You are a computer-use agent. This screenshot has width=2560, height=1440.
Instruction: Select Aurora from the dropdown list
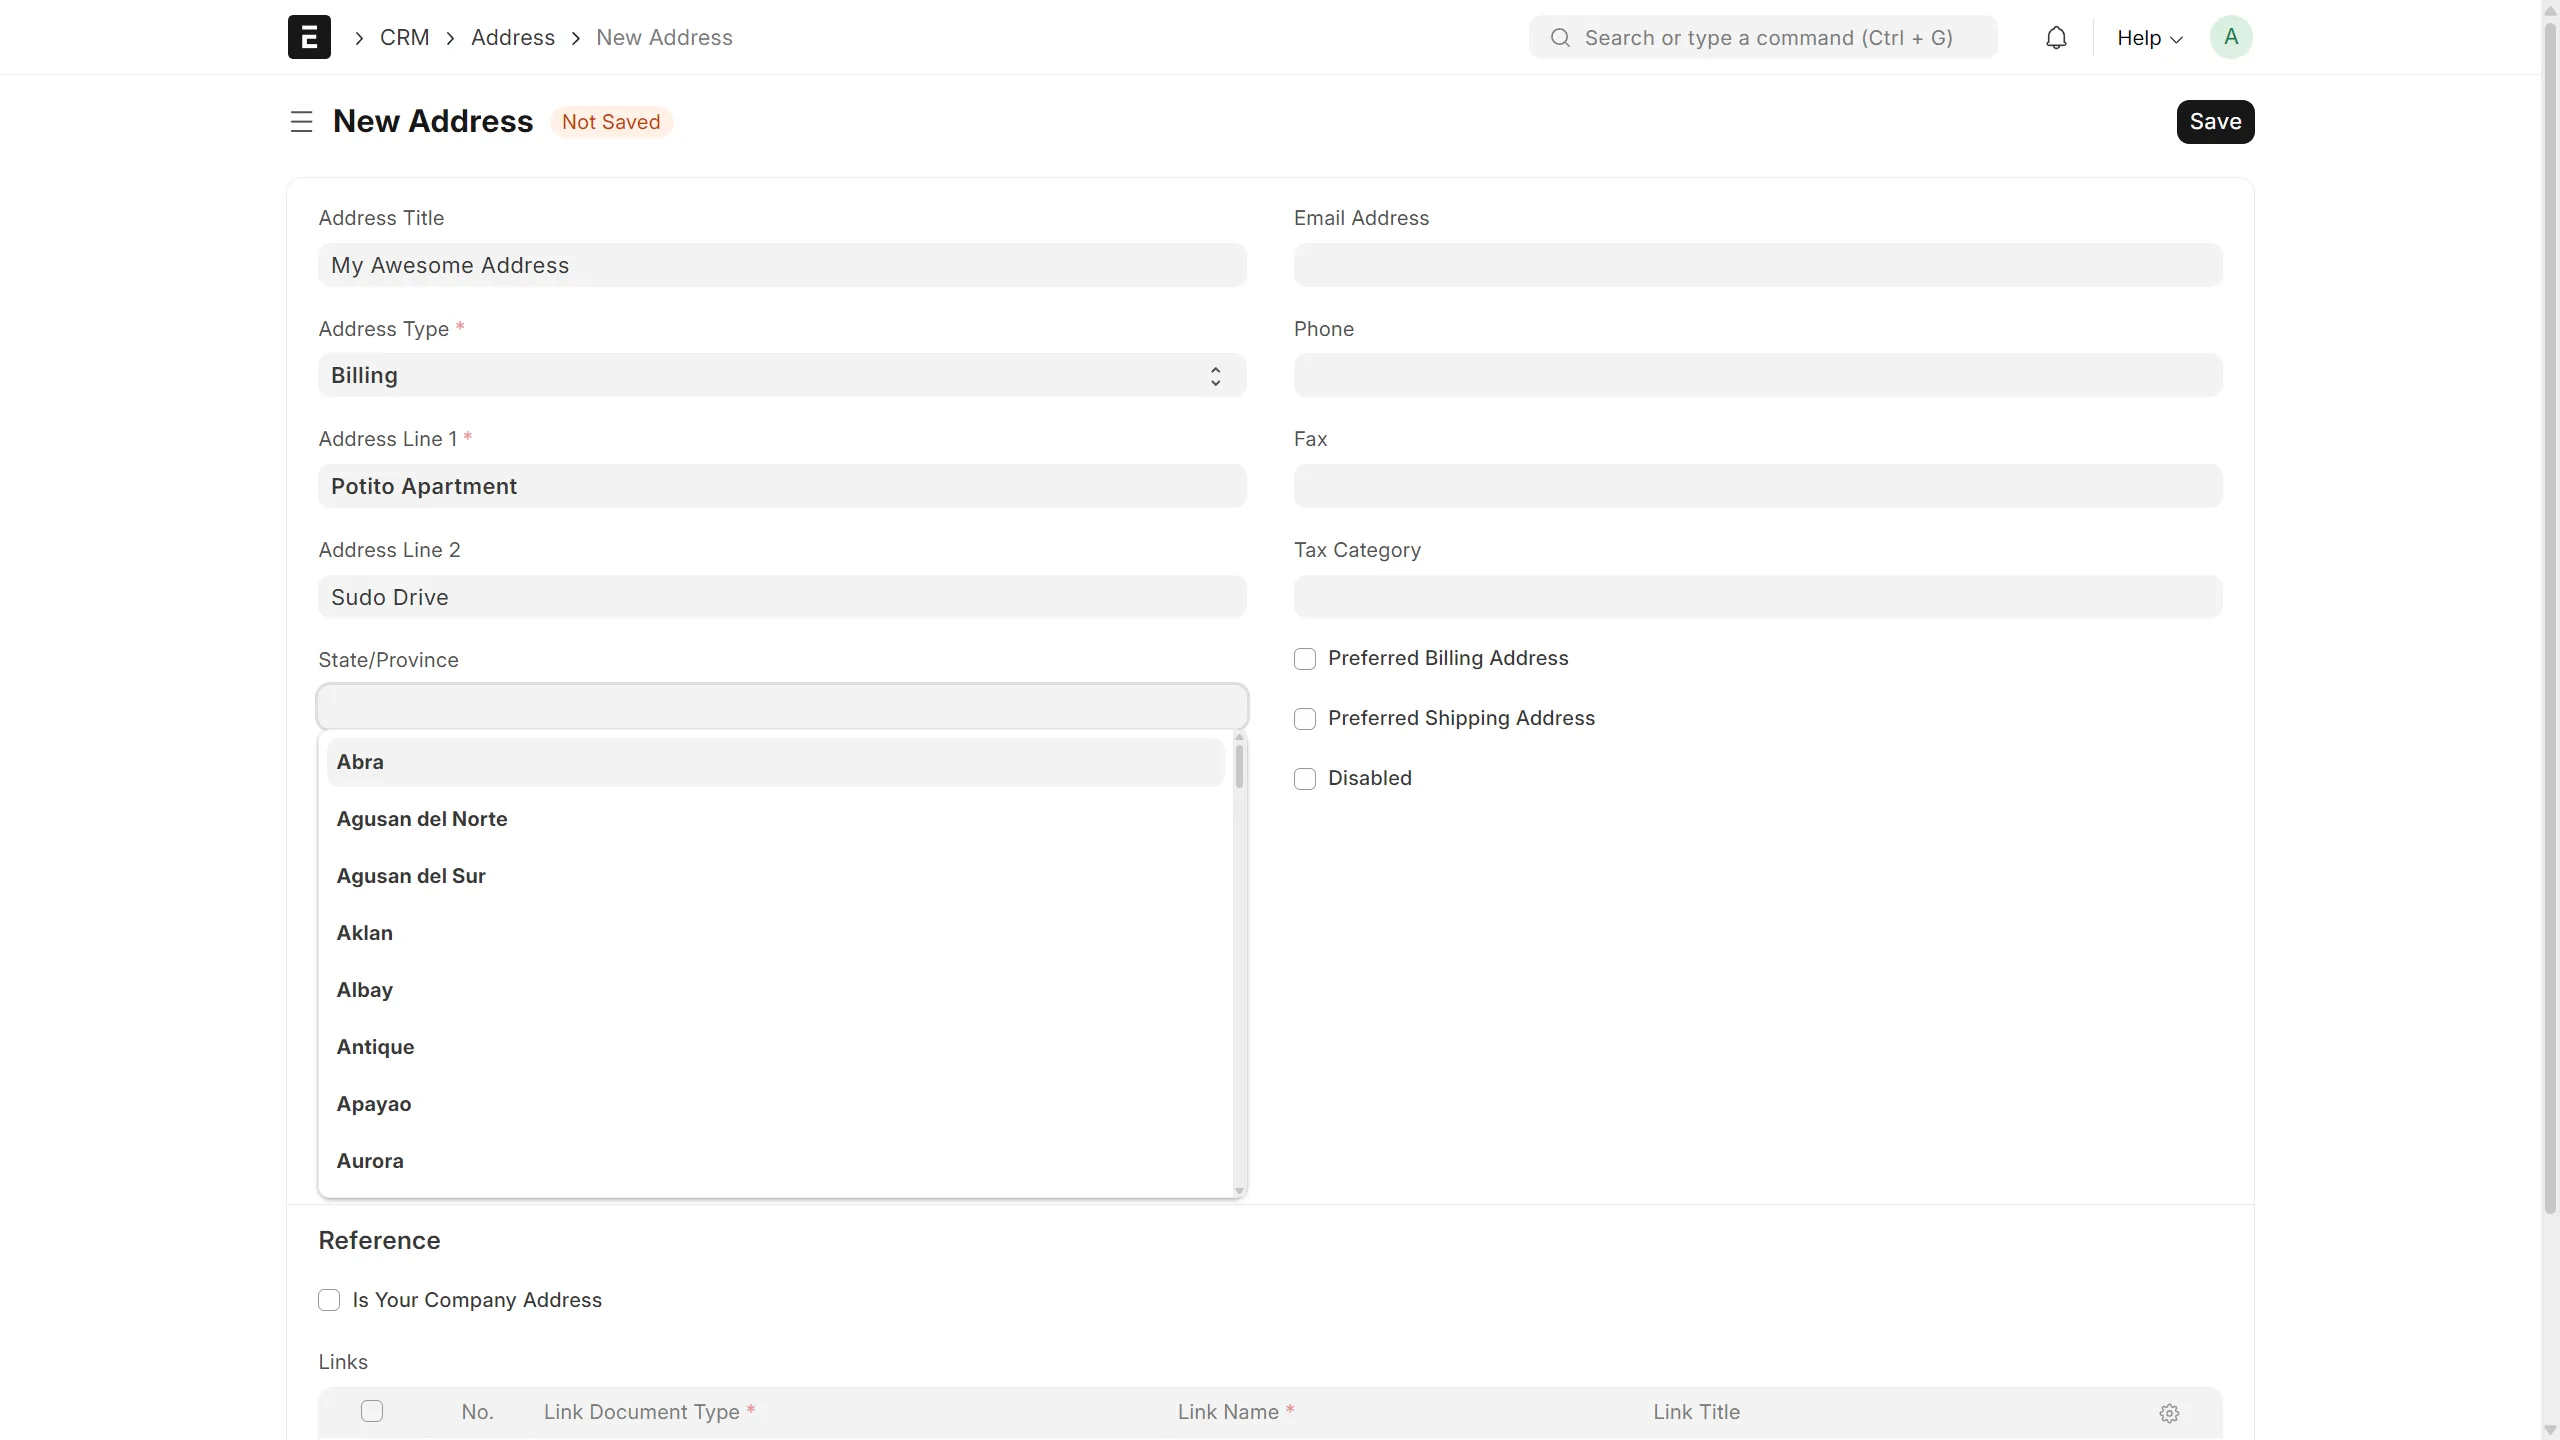tap(370, 1161)
